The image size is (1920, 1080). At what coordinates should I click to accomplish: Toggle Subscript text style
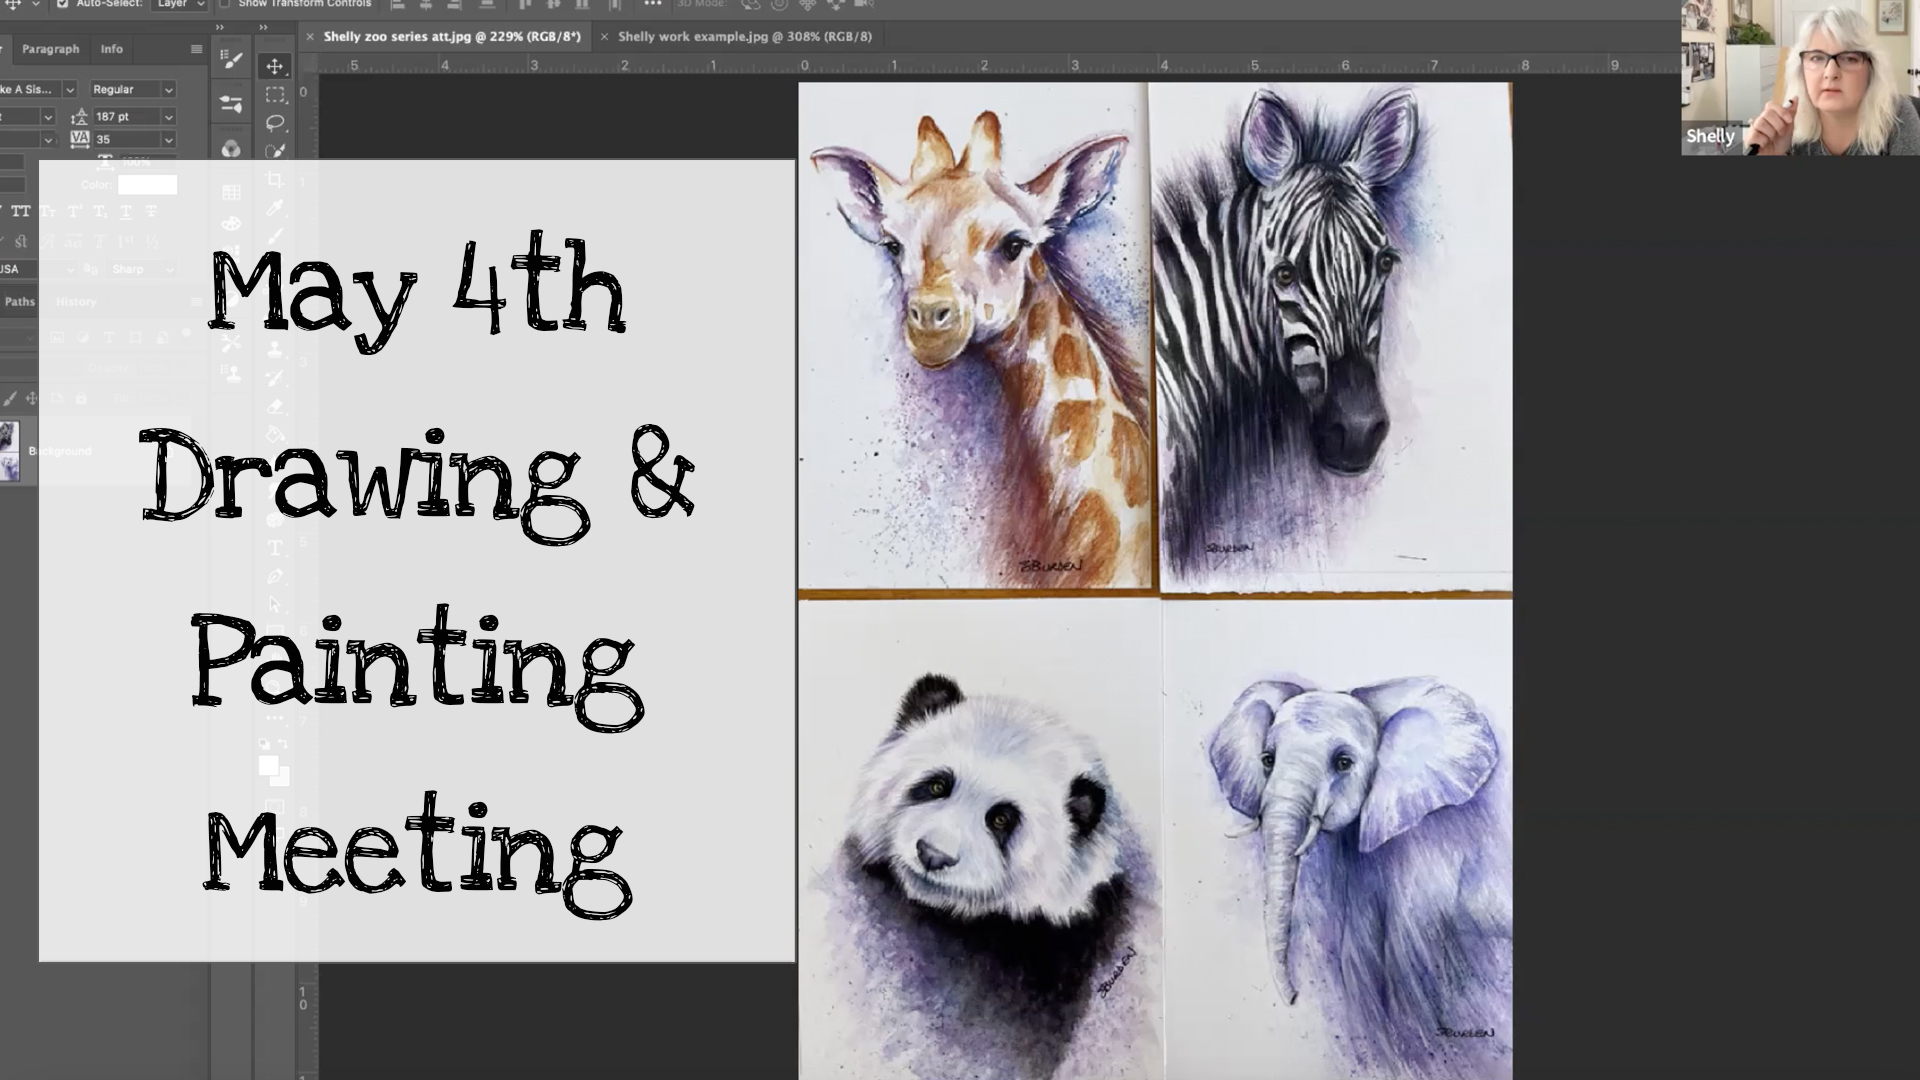click(100, 212)
